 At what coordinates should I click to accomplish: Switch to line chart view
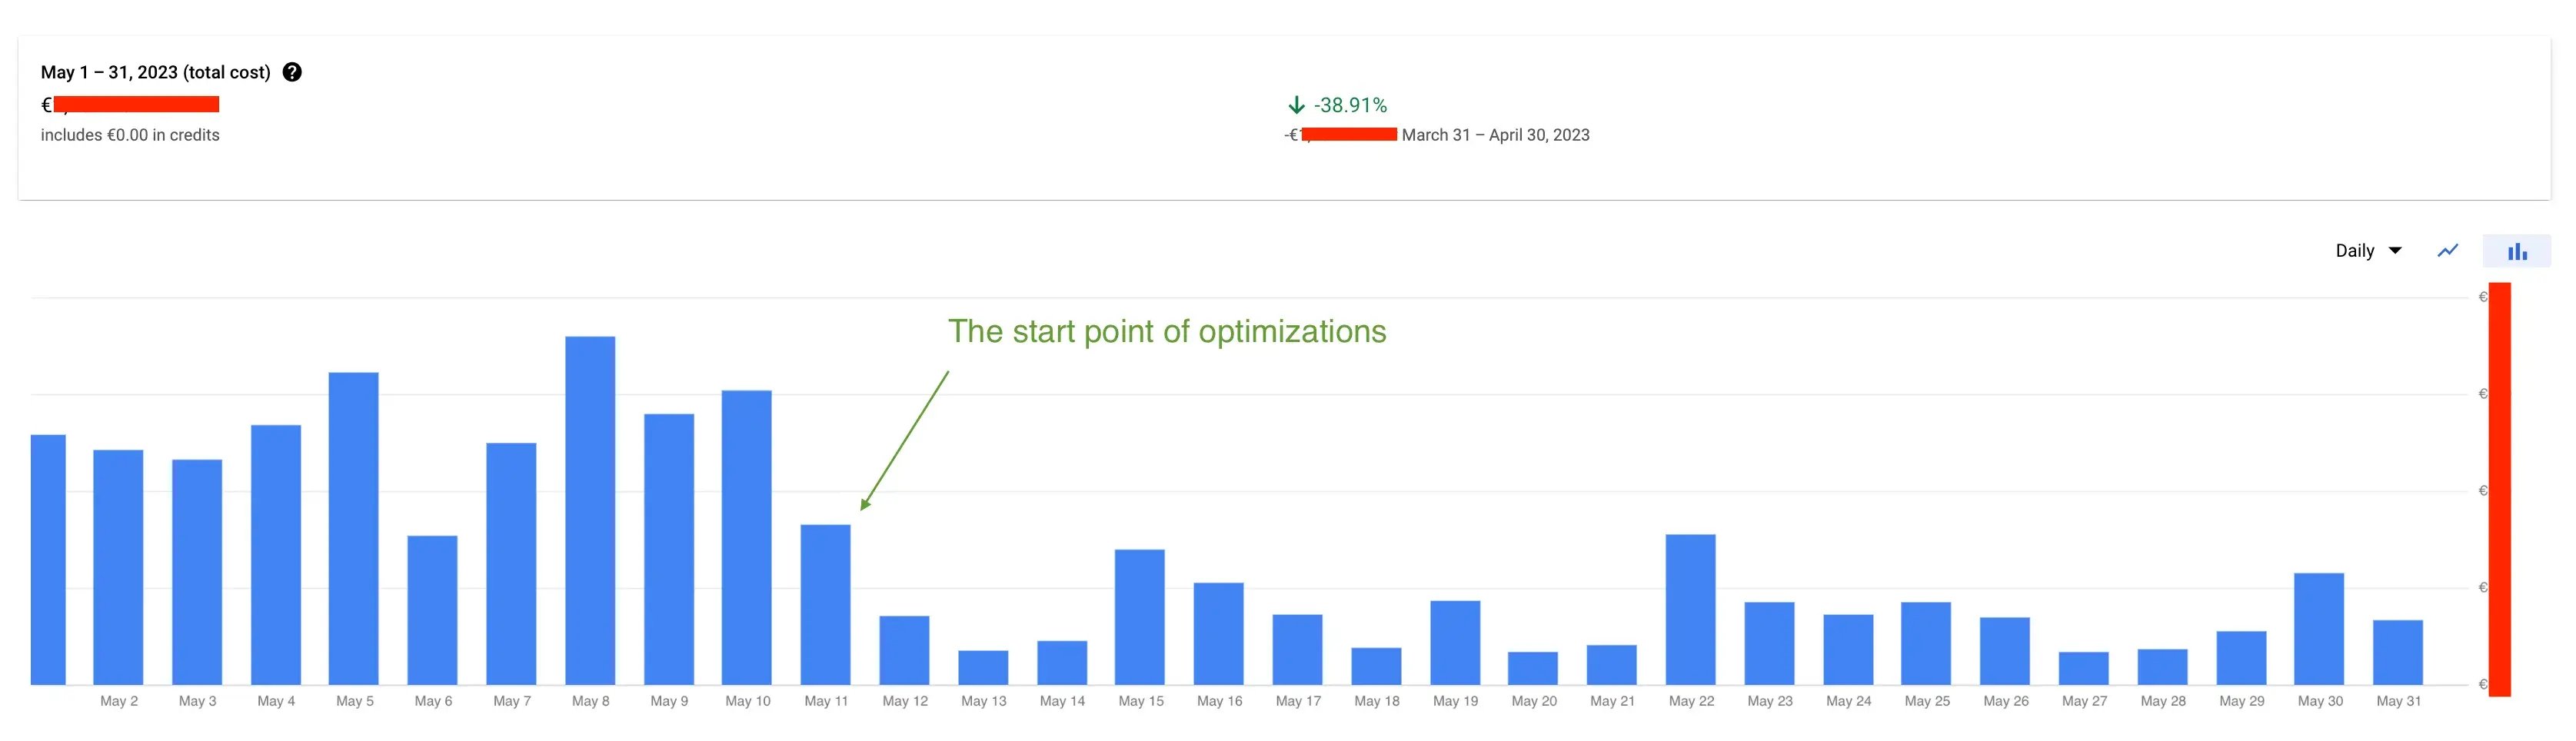tap(2447, 251)
